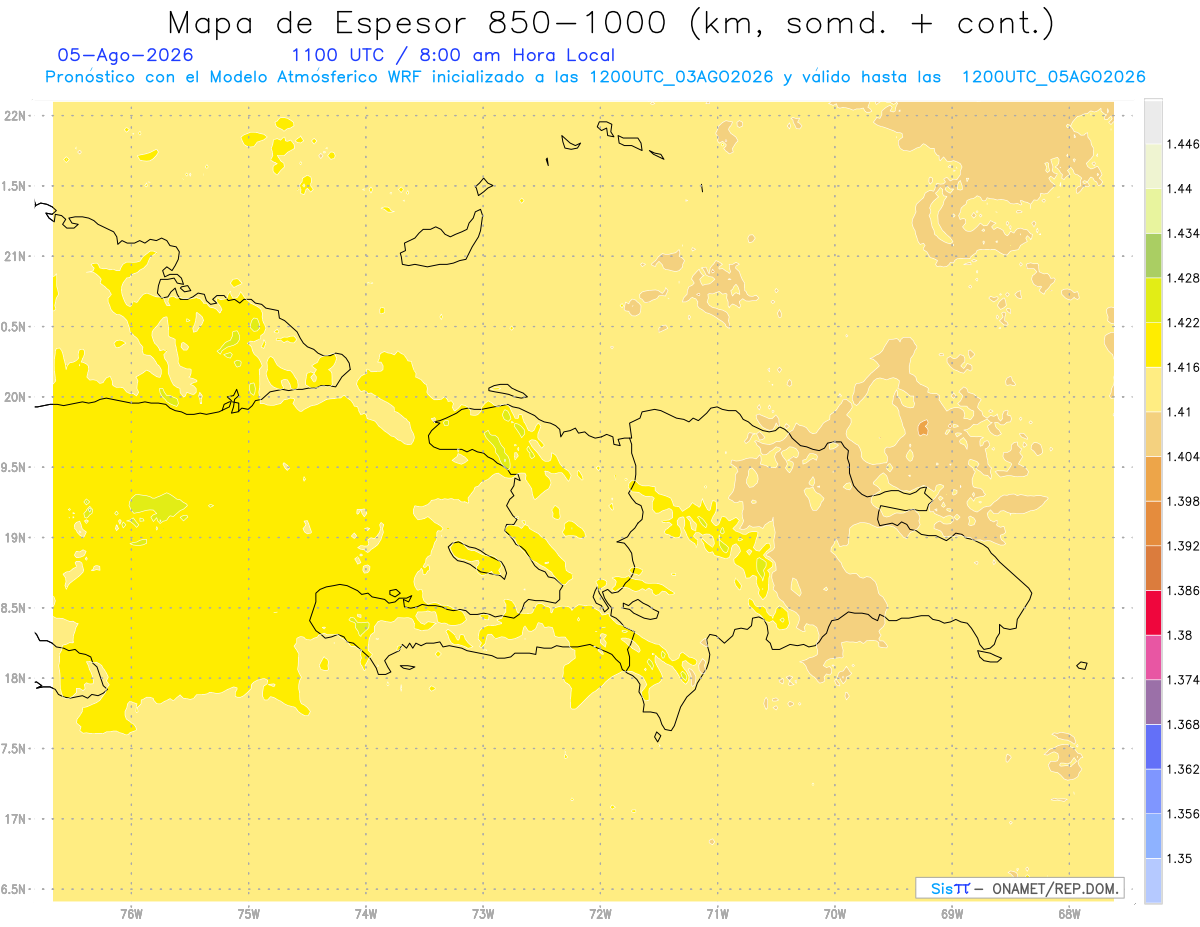Select the tan legend swatch between 1.404 and 1.41
Viewport: 1200px width, 927px height.
coord(1153,434)
